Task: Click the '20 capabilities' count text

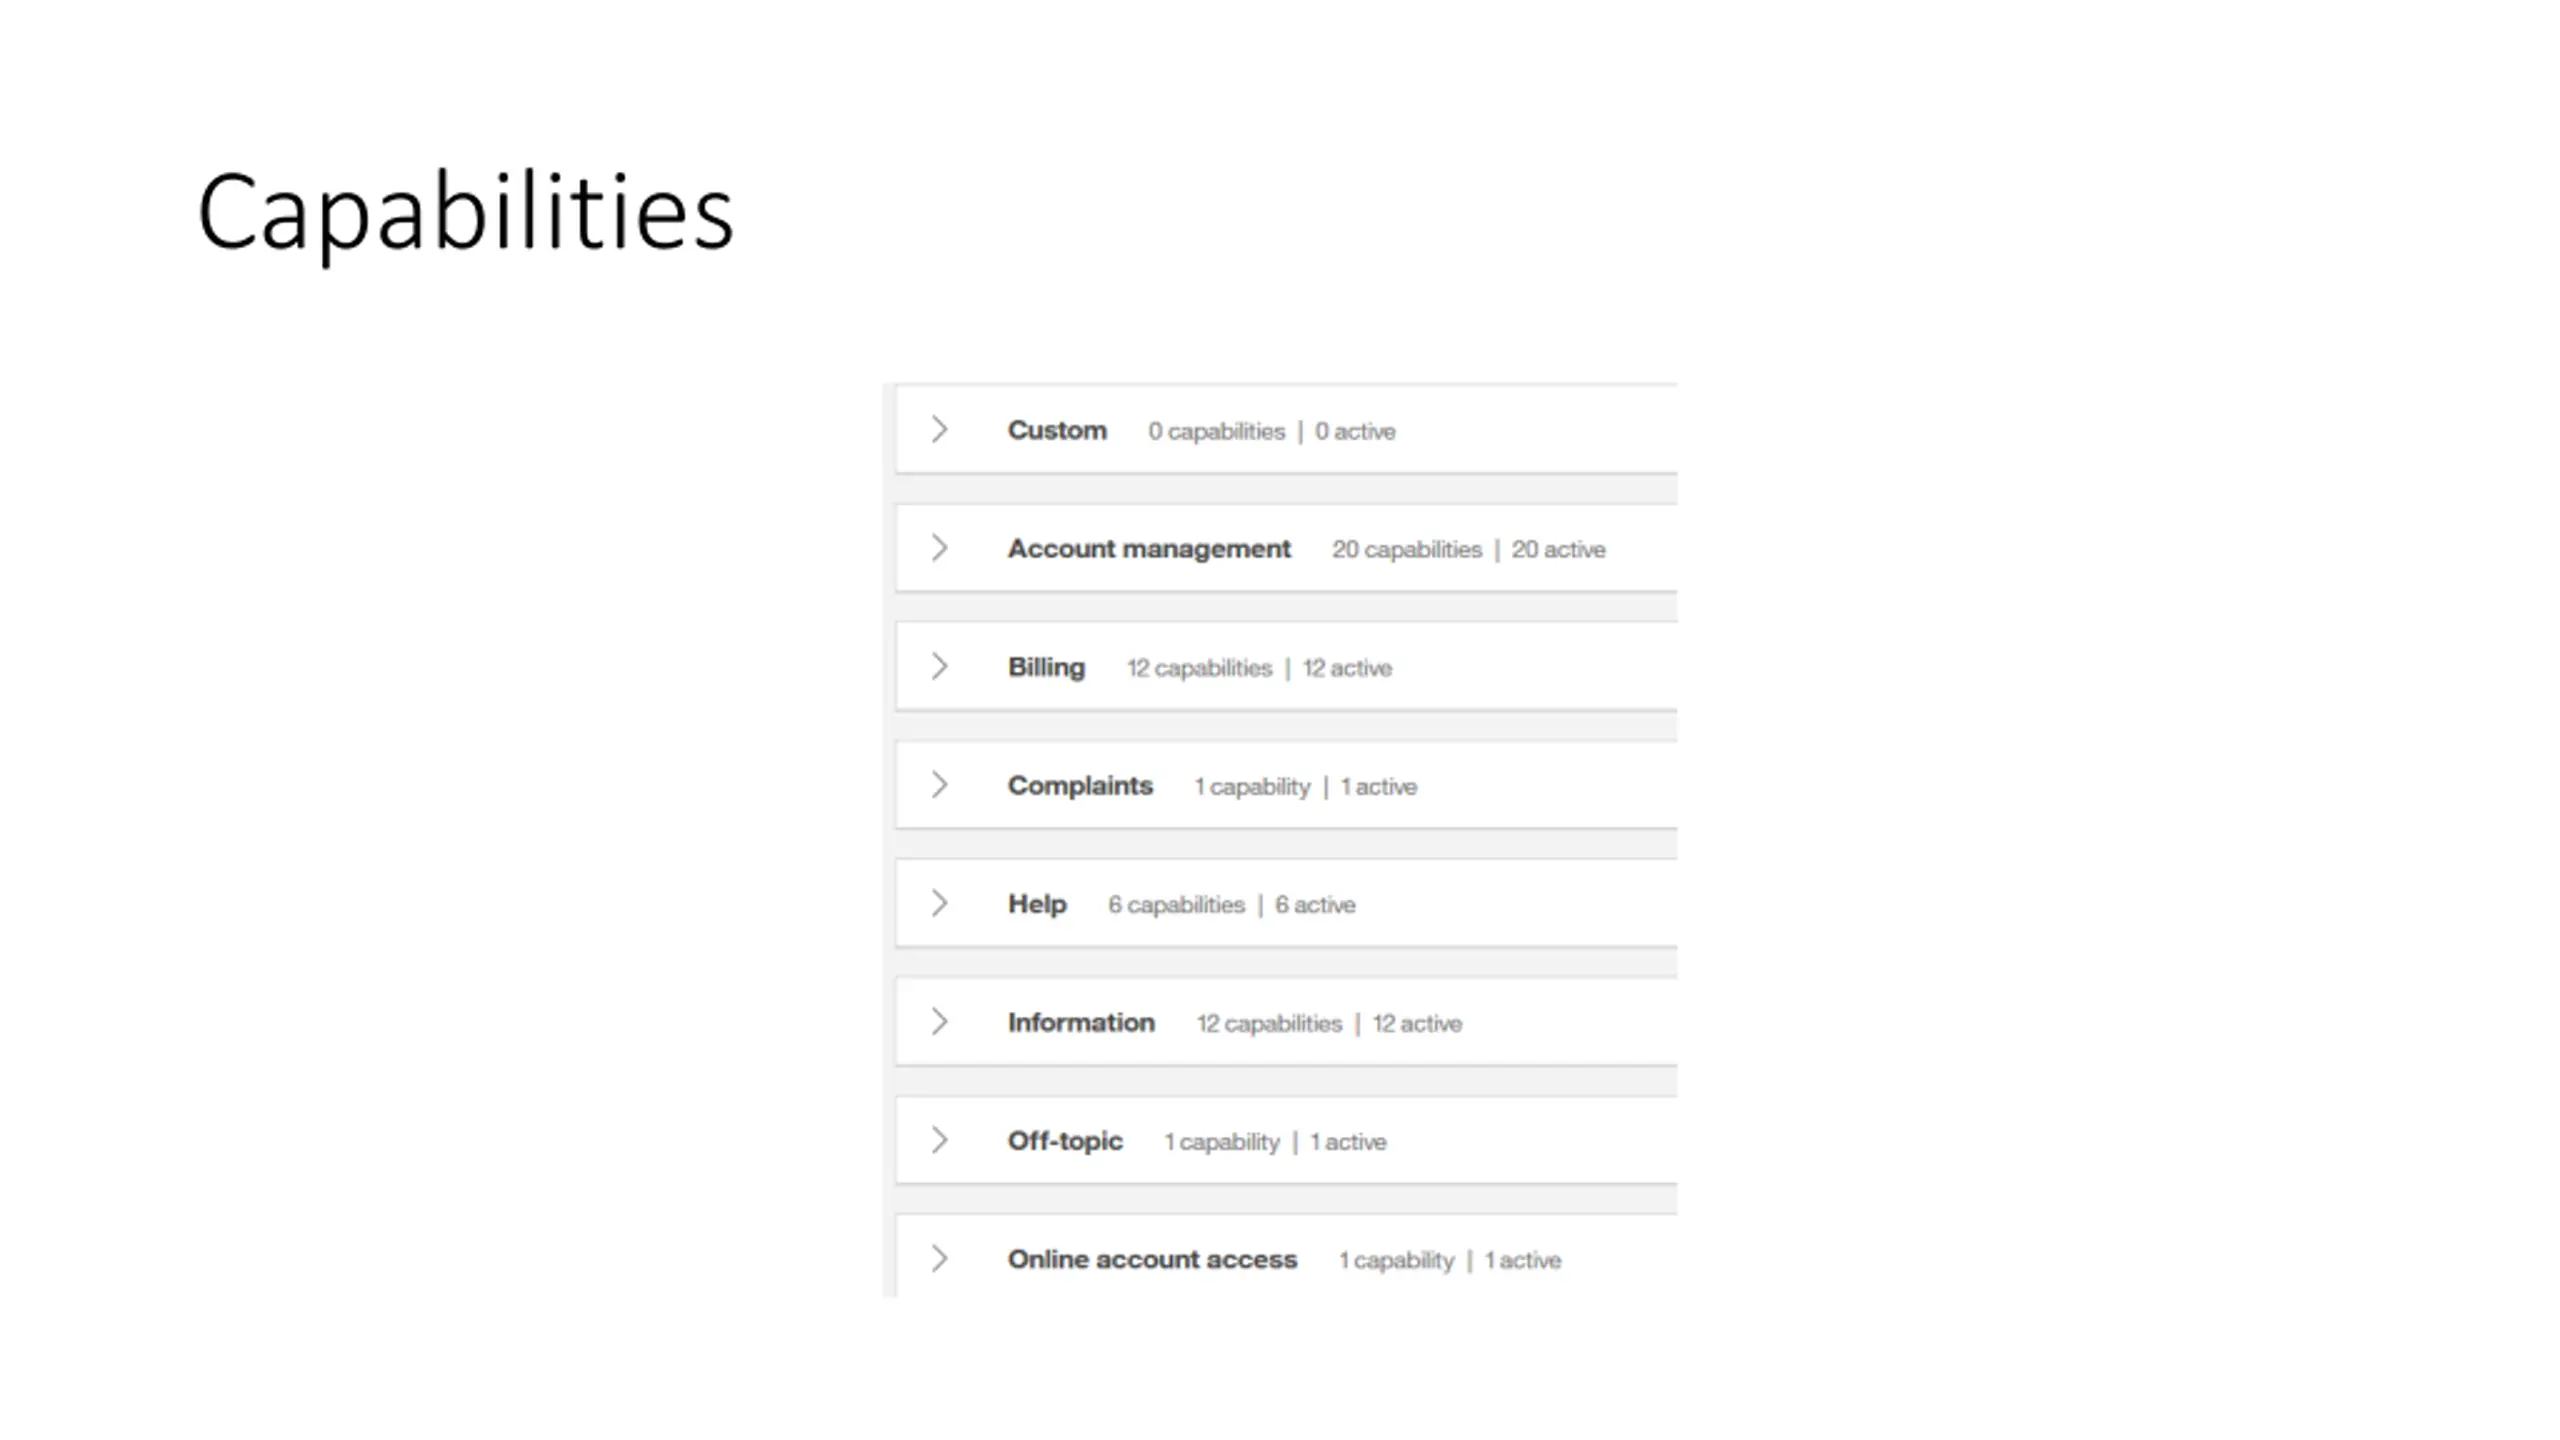Action: (x=1406, y=550)
